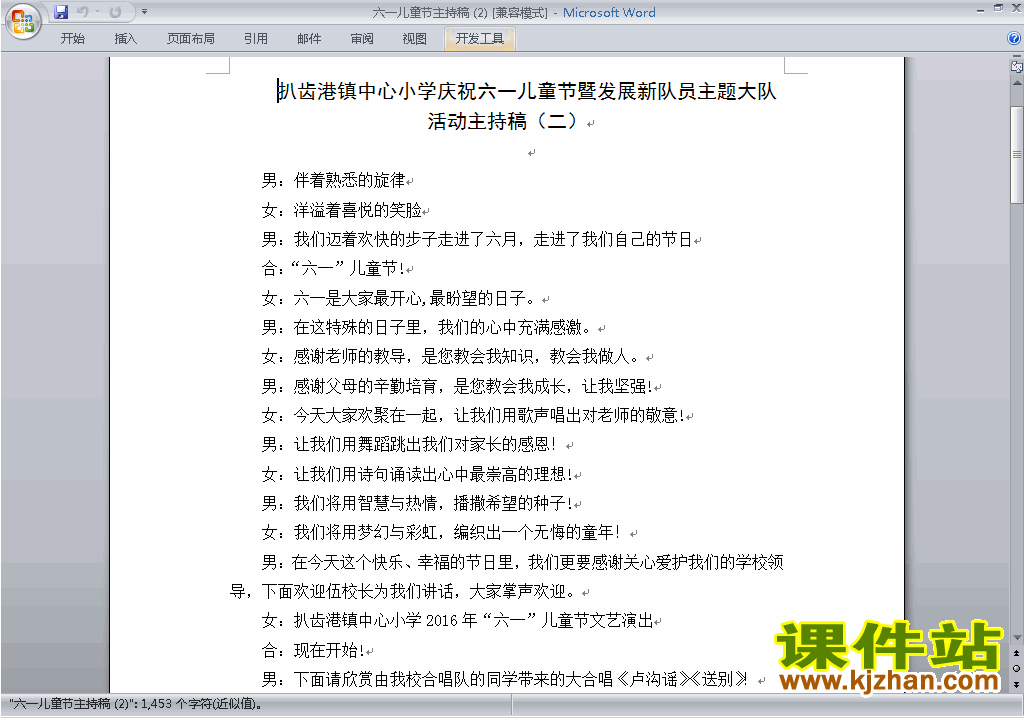This screenshot has width=1024, height=718.
Task: Open the 审阅 tab
Action: click(x=362, y=39)
